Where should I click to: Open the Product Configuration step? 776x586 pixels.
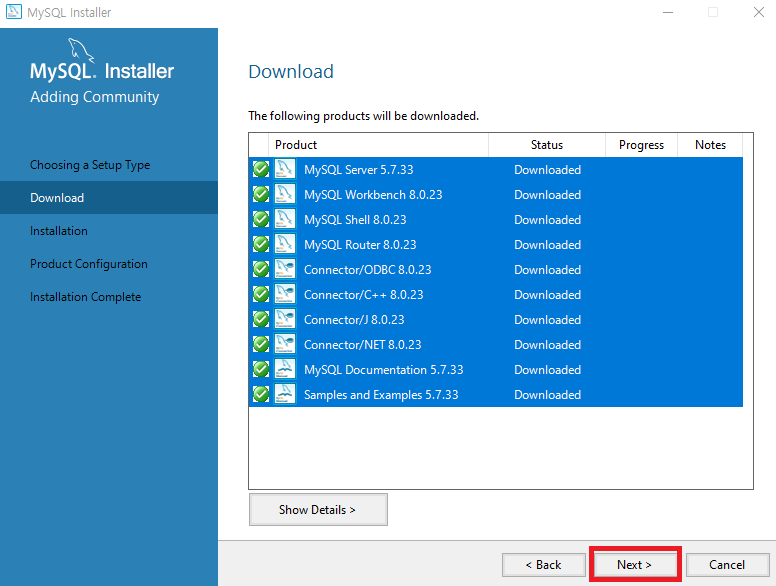click(89, 264)
